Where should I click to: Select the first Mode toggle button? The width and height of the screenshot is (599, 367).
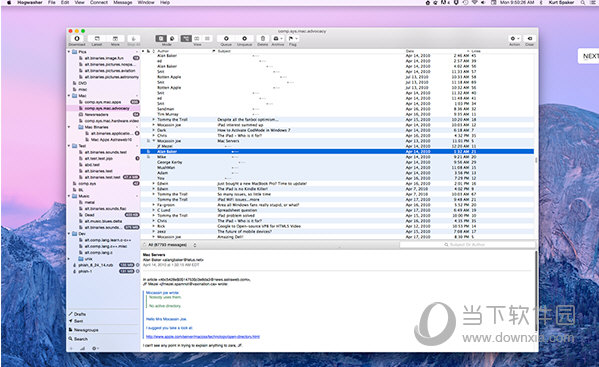[x=161, y=39]
